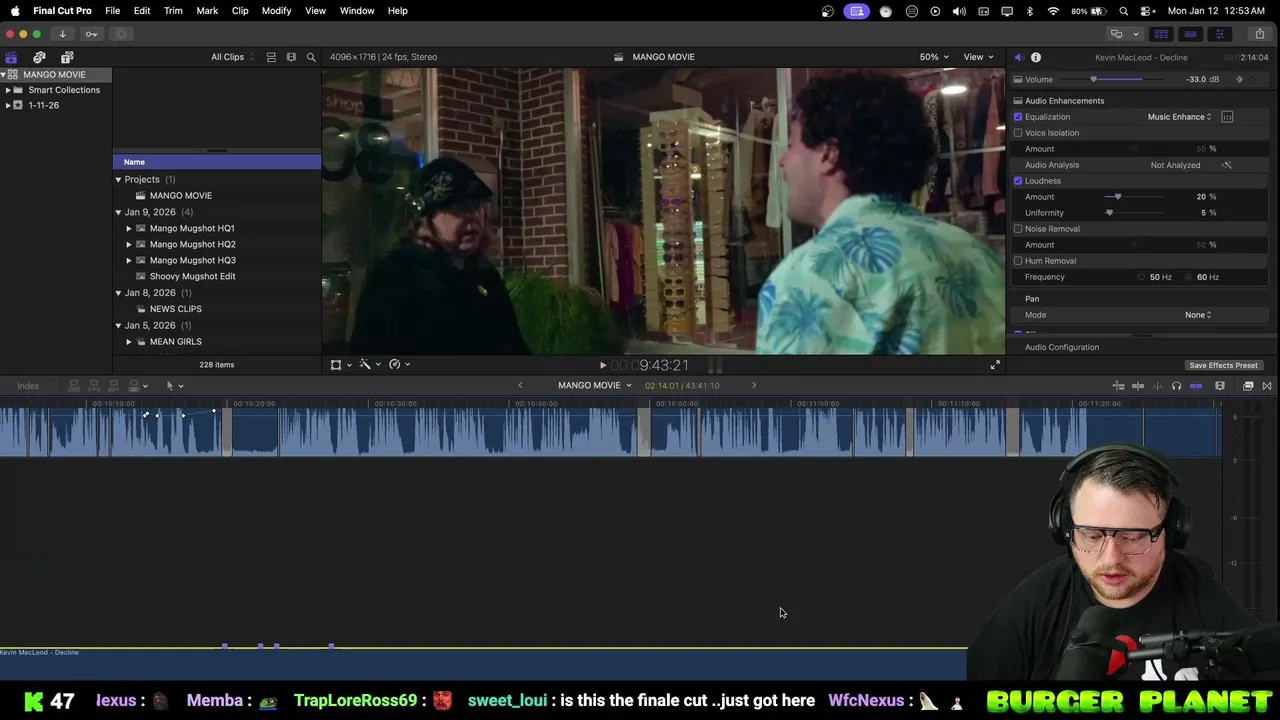Disable the Loudness checkbox
This screenshot has height=720, width=1280.
tap(1018, 181)
